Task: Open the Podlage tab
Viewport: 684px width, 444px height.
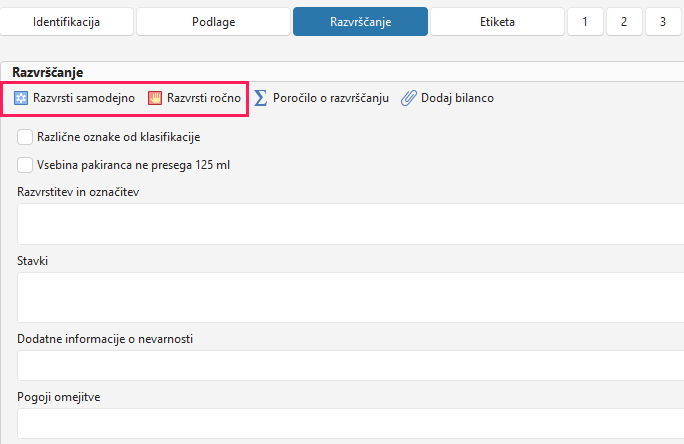Action: point(213,22)
